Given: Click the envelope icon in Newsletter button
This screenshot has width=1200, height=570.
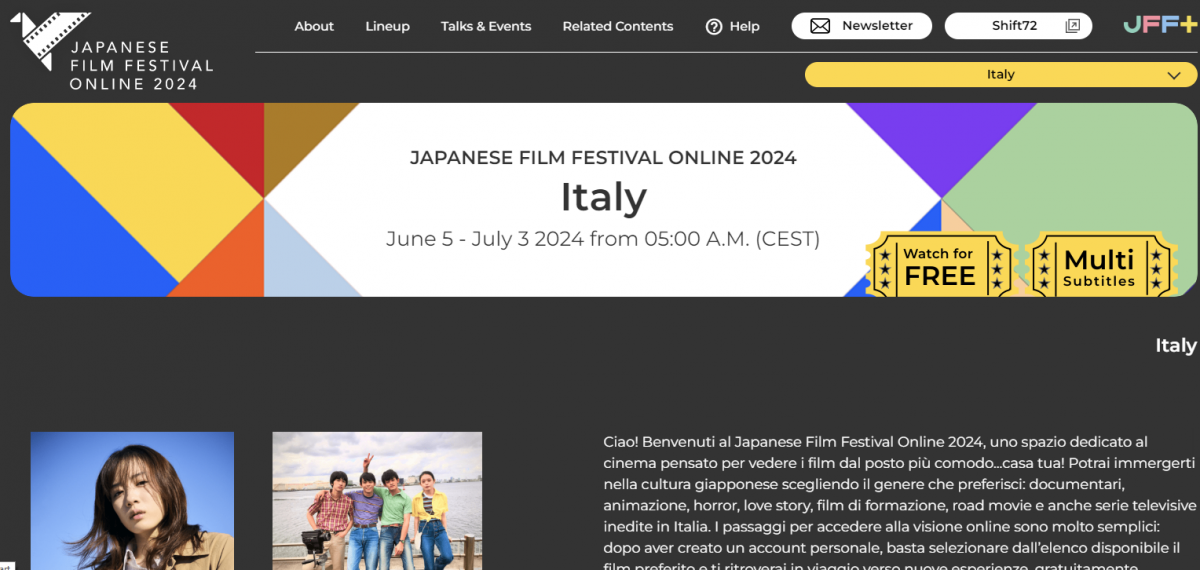Looking at the screenshot, I should (820, 27).
